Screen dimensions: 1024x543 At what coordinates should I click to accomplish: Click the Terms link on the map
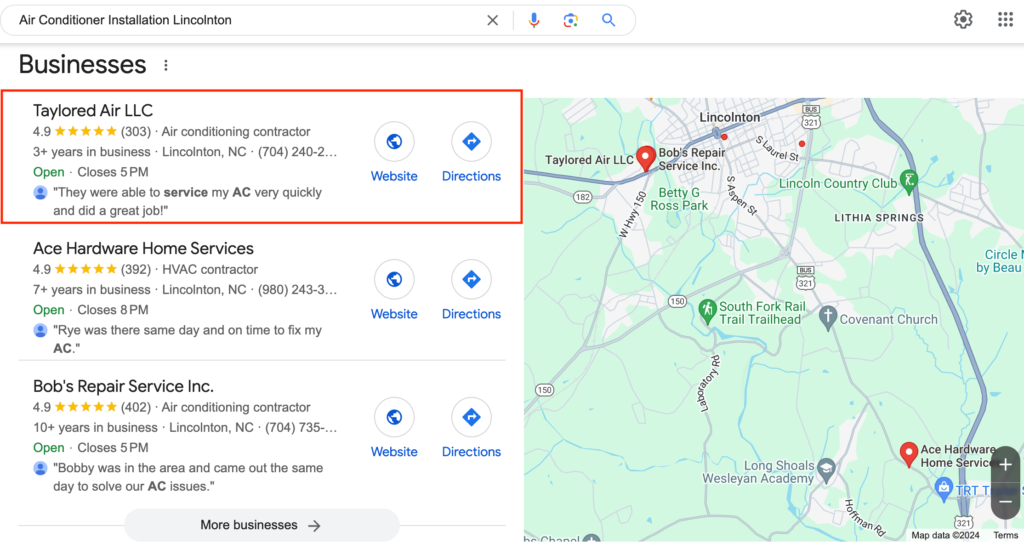[1005, 535]
